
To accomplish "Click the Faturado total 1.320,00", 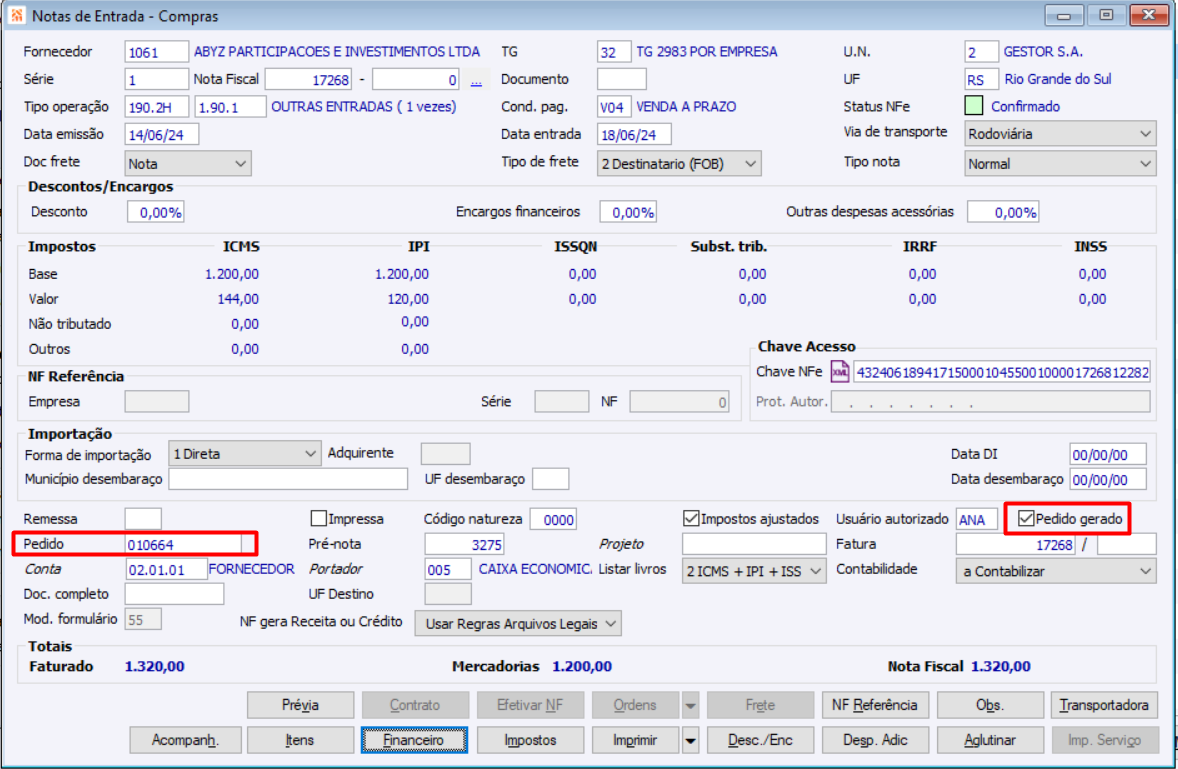I will tap(155, 667).
